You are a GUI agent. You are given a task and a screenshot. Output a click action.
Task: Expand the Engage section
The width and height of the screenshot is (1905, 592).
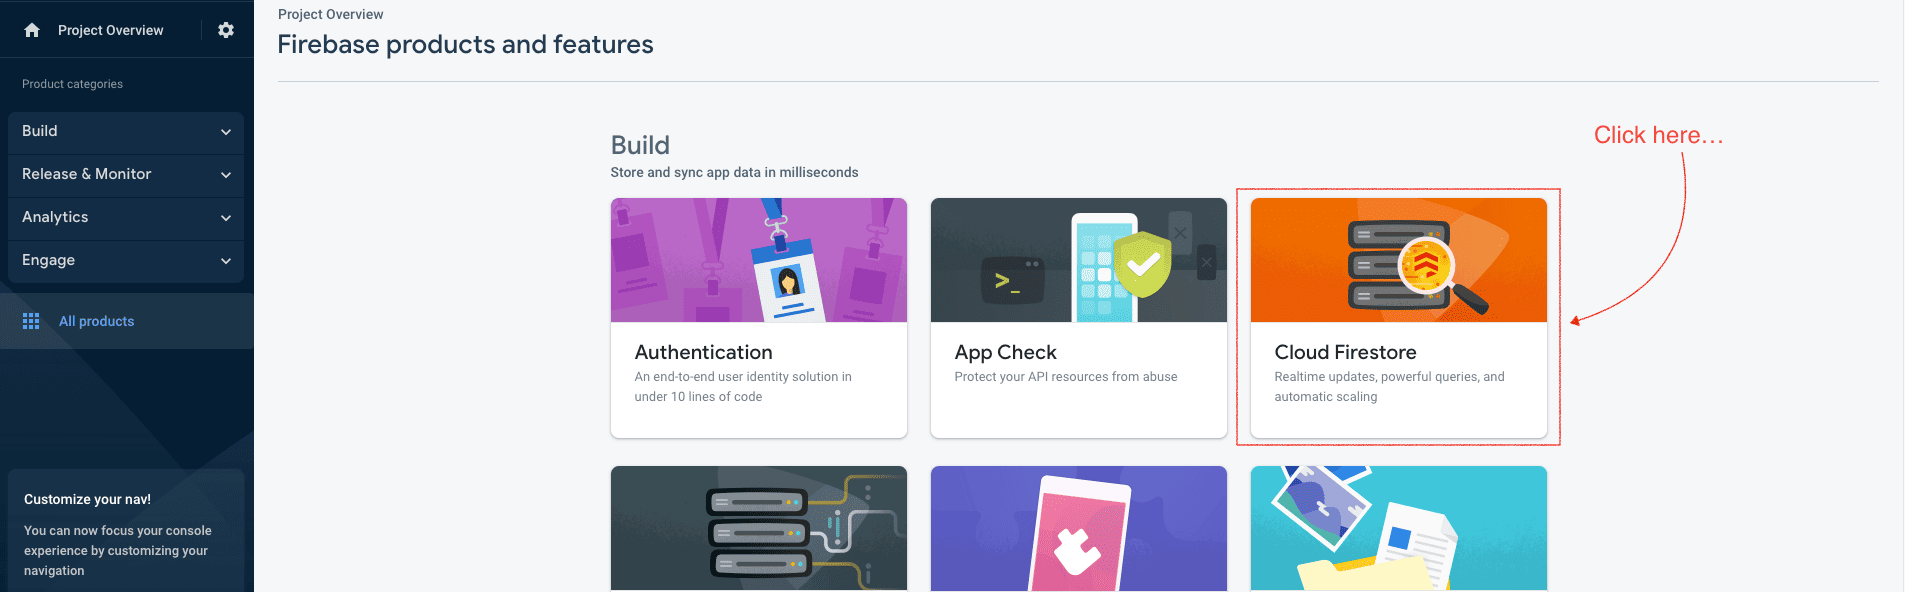click(125, 260)
